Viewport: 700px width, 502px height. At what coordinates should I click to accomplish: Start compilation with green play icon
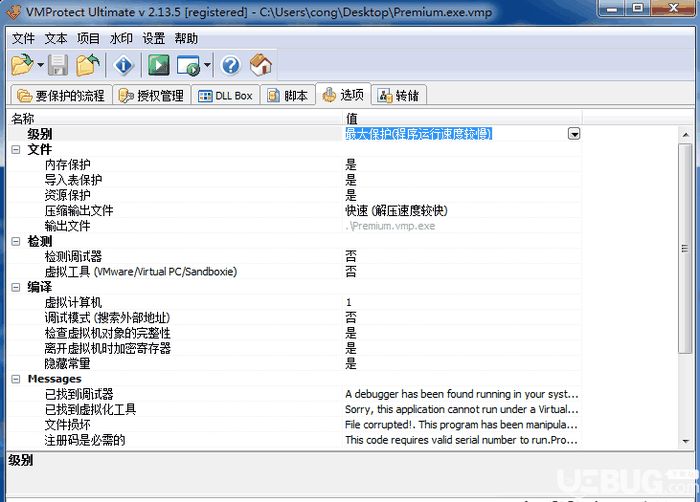pyautogui.click(x=159, y=65)
